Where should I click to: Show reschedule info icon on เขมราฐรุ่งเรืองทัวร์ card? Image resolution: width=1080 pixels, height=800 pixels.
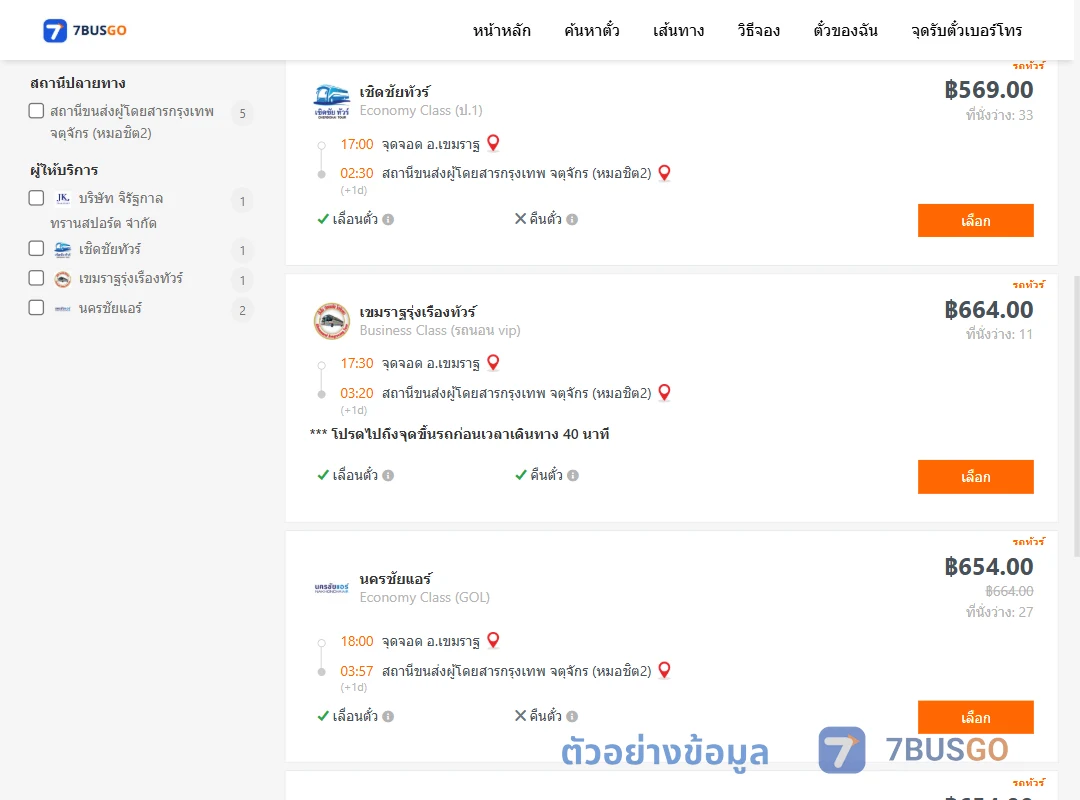[x=388, y=475]
